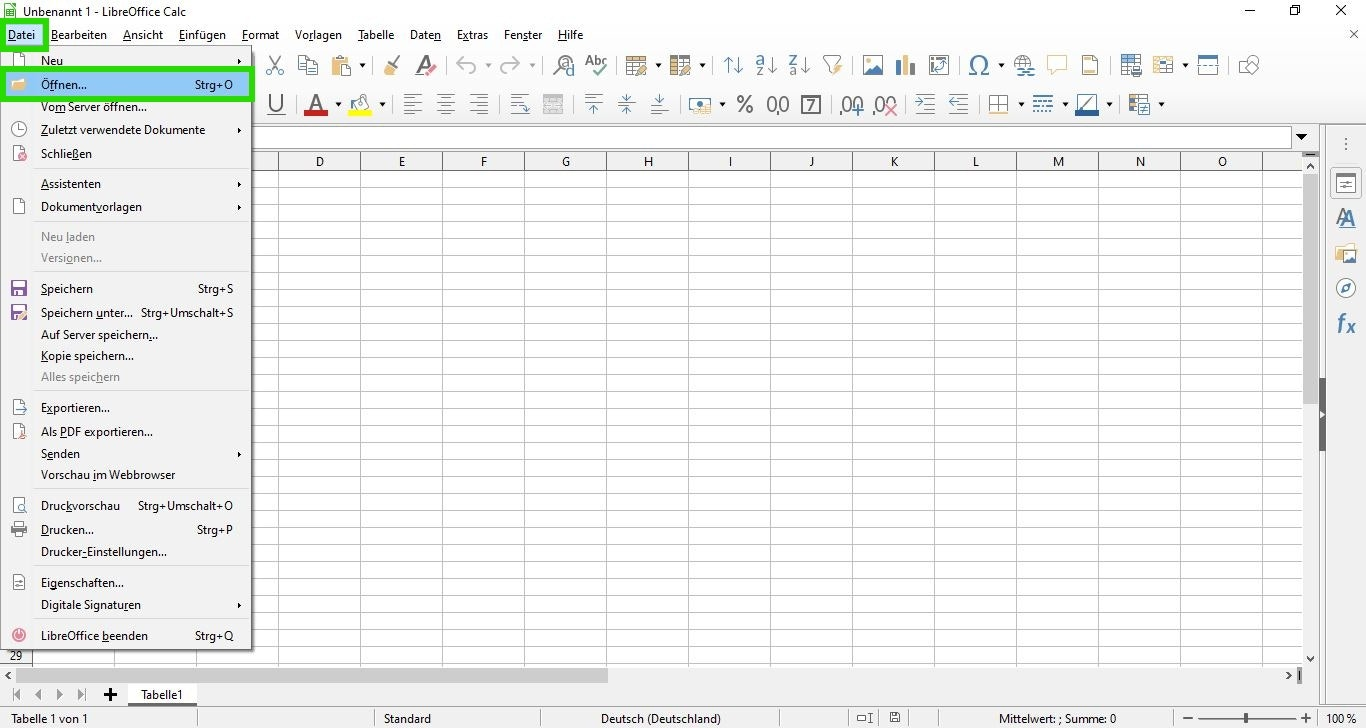
Task: Click Öffnen... in the Datei menu
Action: coord(126,85)
